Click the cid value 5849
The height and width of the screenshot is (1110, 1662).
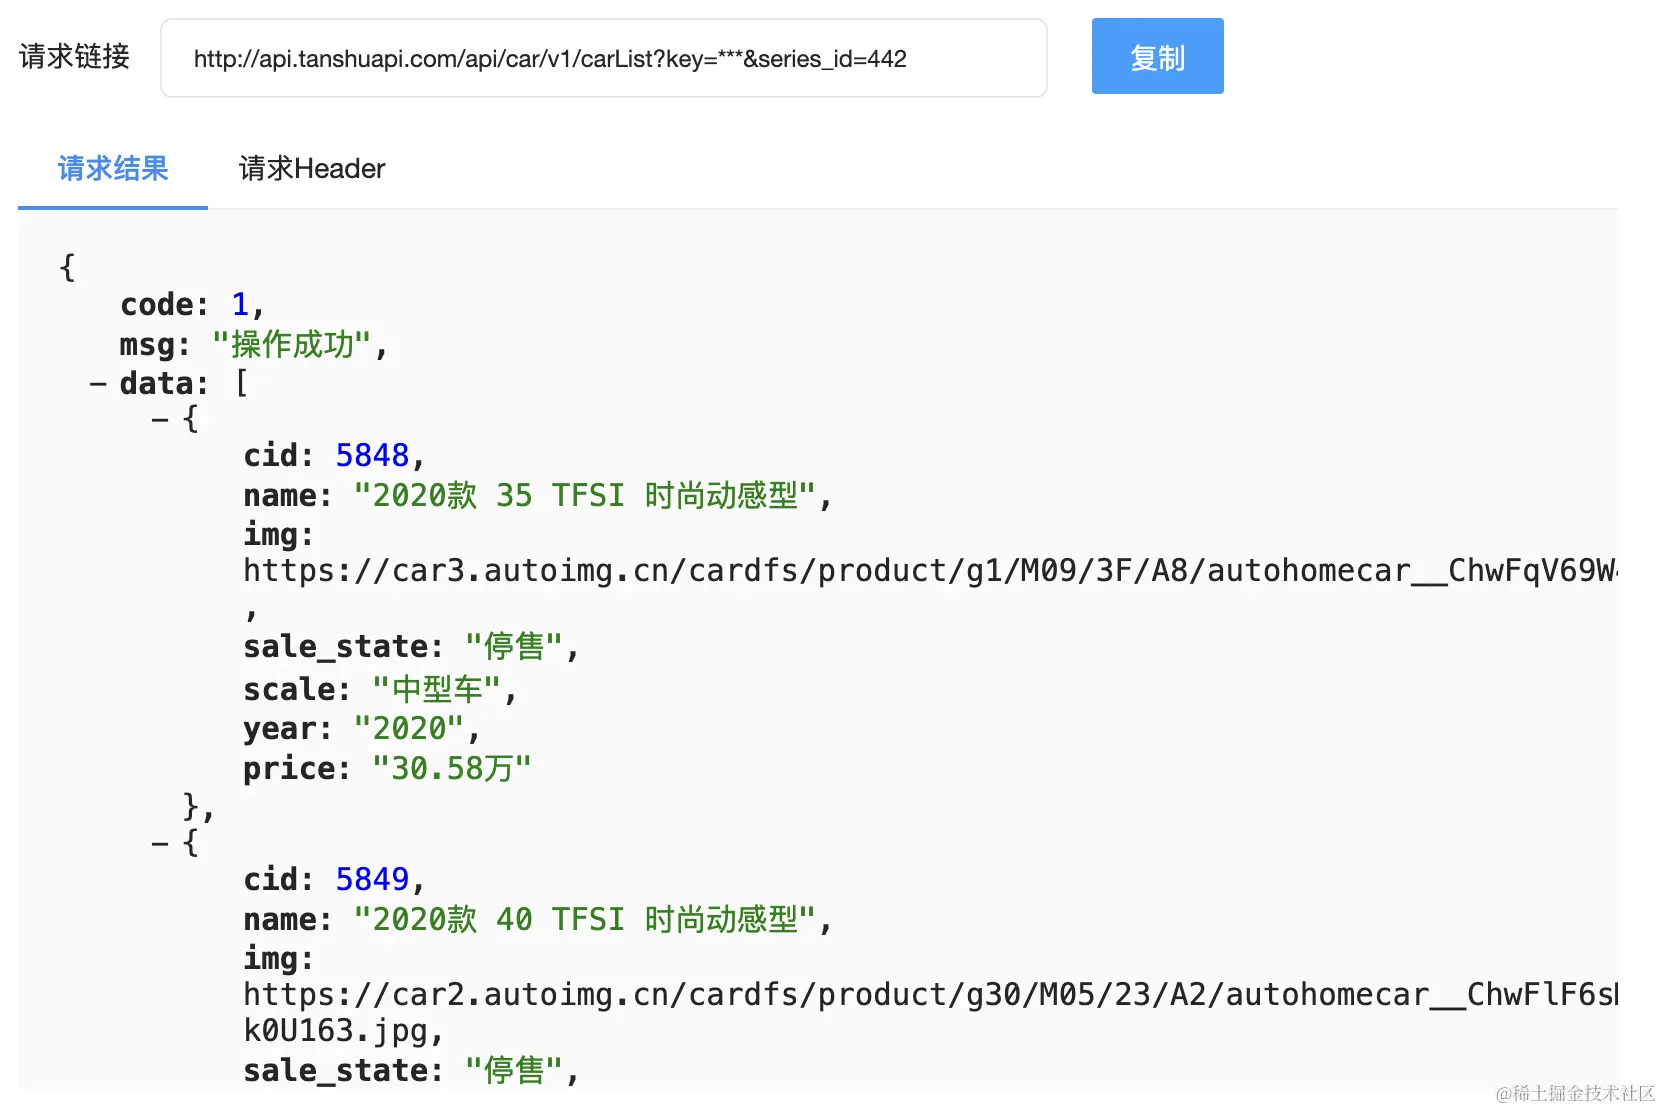(x=372, y=880)
